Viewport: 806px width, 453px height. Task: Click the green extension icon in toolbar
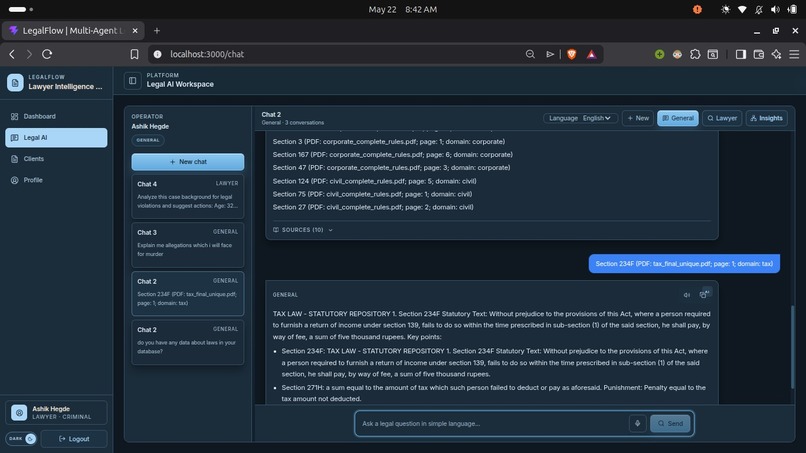(x=660, y=54)
